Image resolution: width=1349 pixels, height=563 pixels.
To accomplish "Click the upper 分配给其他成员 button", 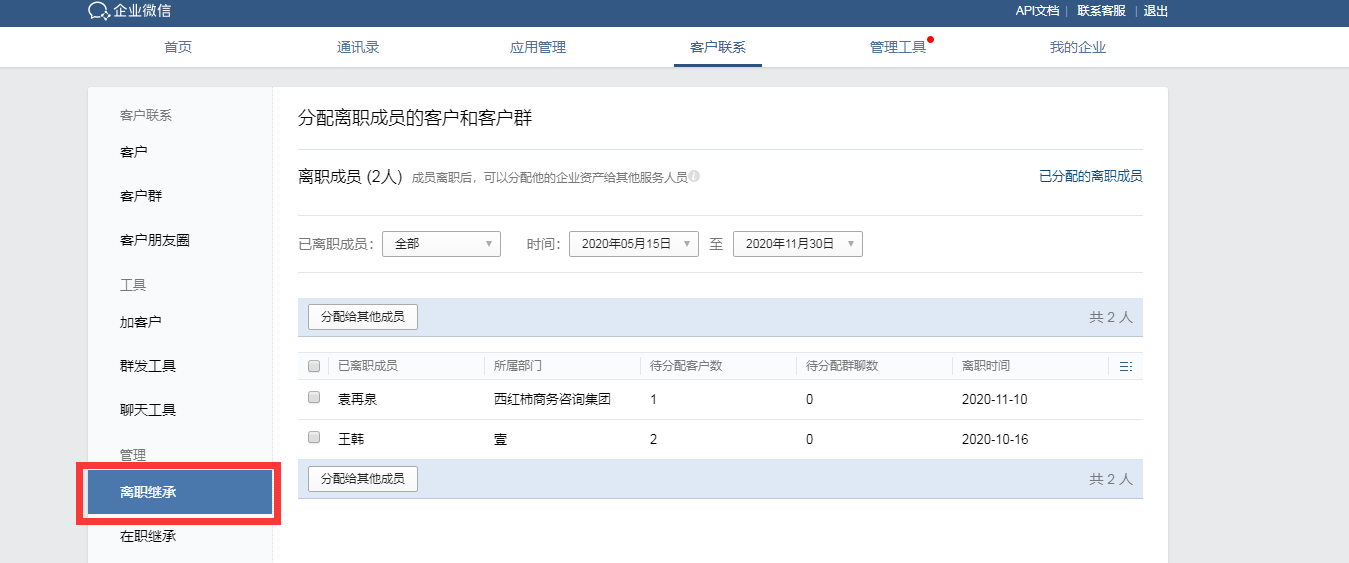I will click(362, 317).
